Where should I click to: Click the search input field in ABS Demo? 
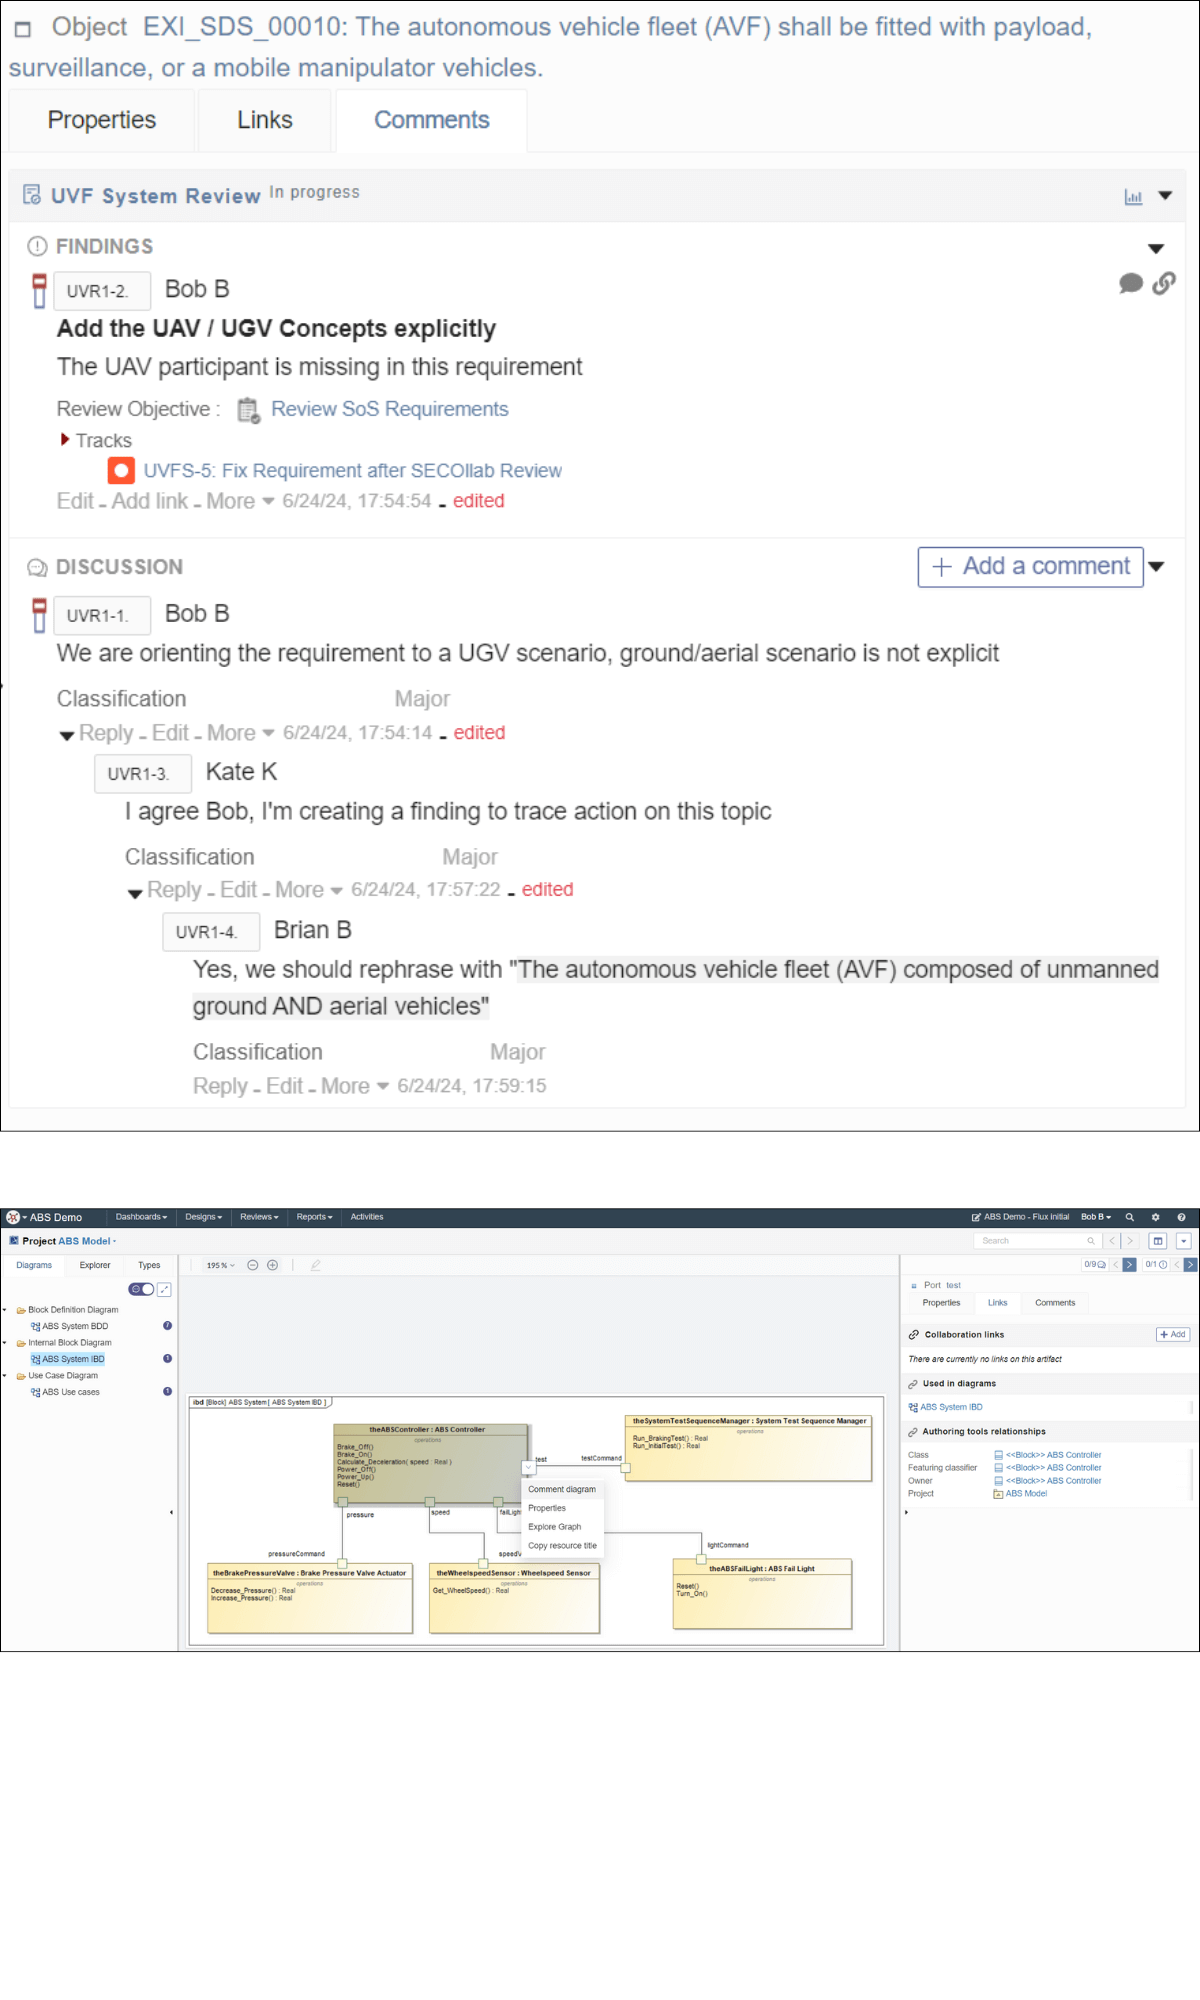(x=1037, y=1241)
